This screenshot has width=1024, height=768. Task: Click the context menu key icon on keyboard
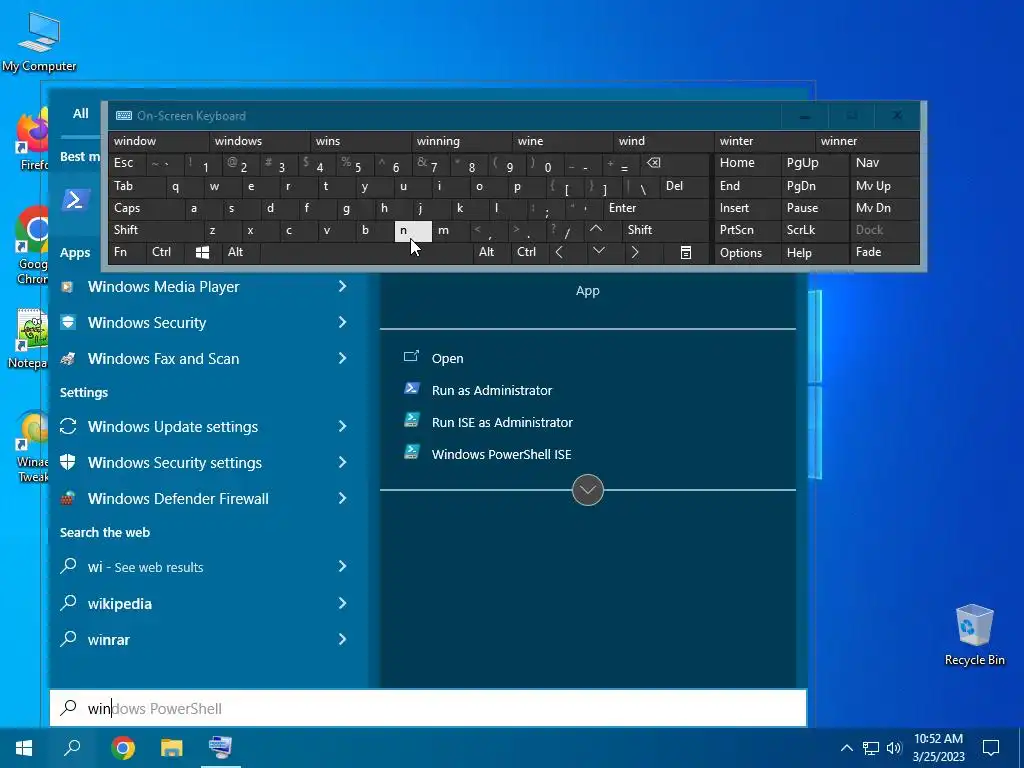pyautogui.click(x=686, y=252)
